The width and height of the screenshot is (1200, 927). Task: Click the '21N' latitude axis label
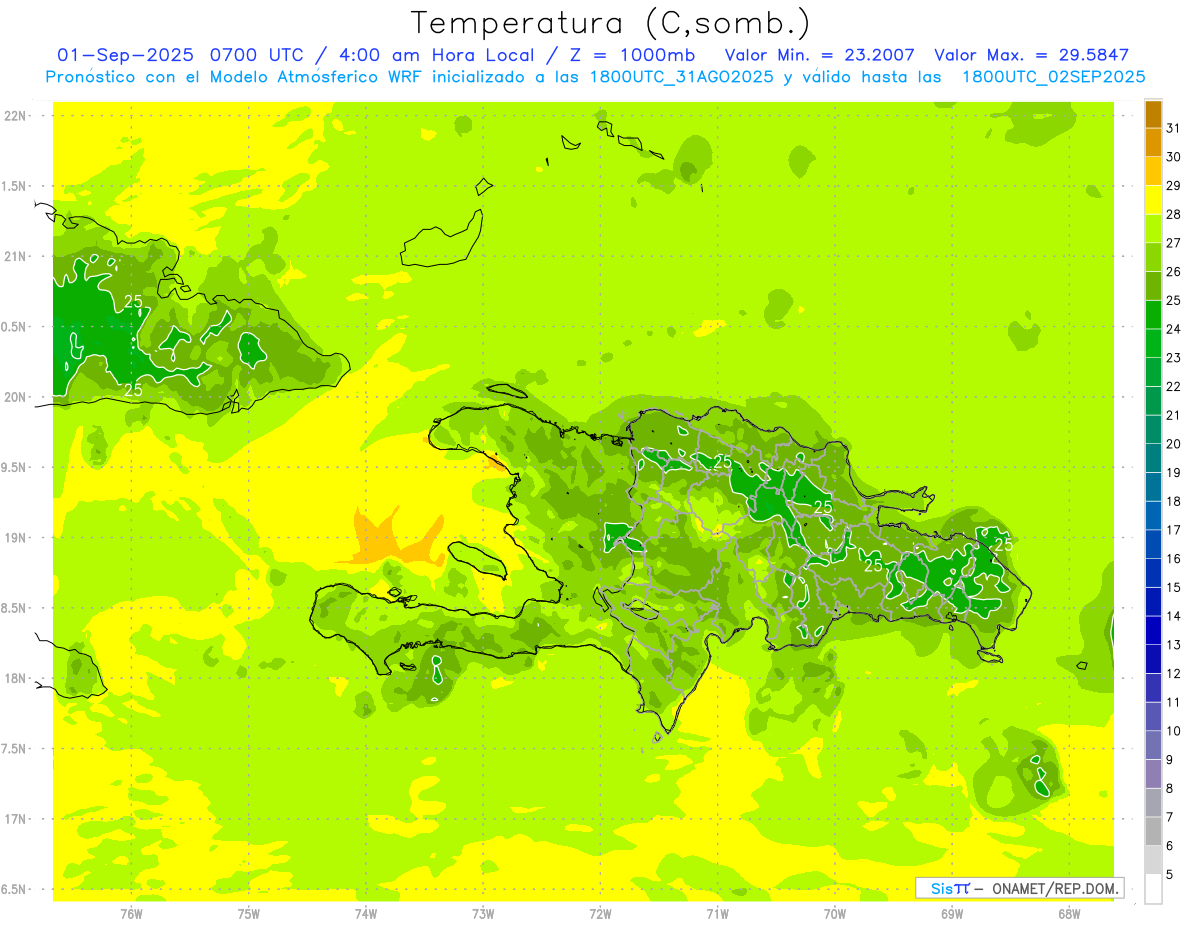[16, 257]
